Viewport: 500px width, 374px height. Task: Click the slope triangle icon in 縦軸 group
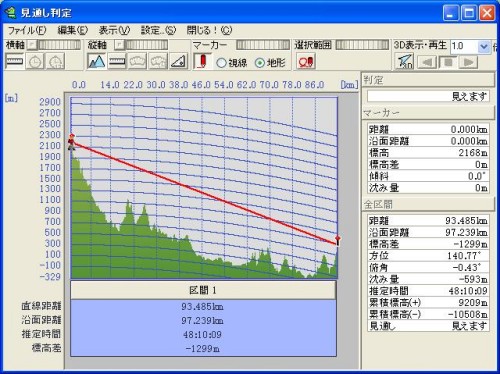tap(178, 61)
